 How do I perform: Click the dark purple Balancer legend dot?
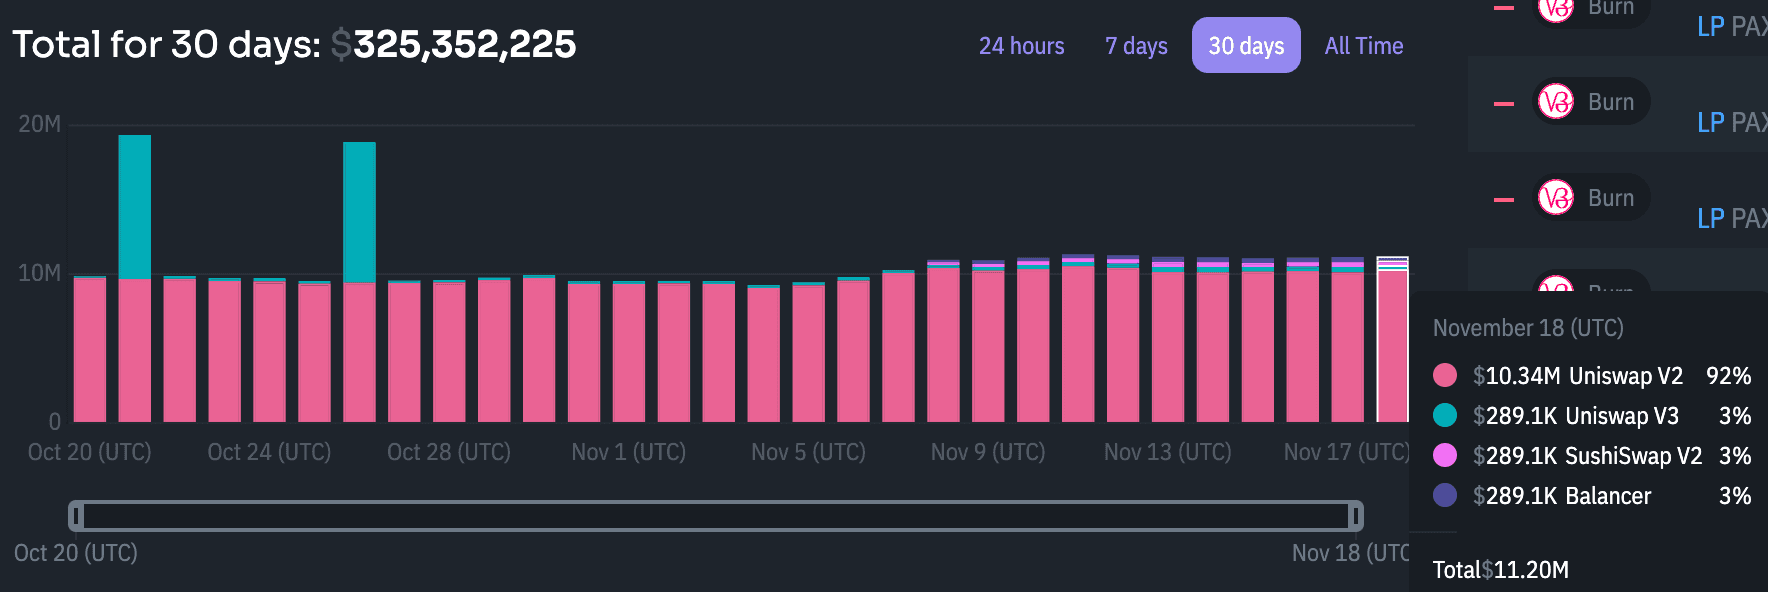pyautogui.click(x=1445, y=495)
